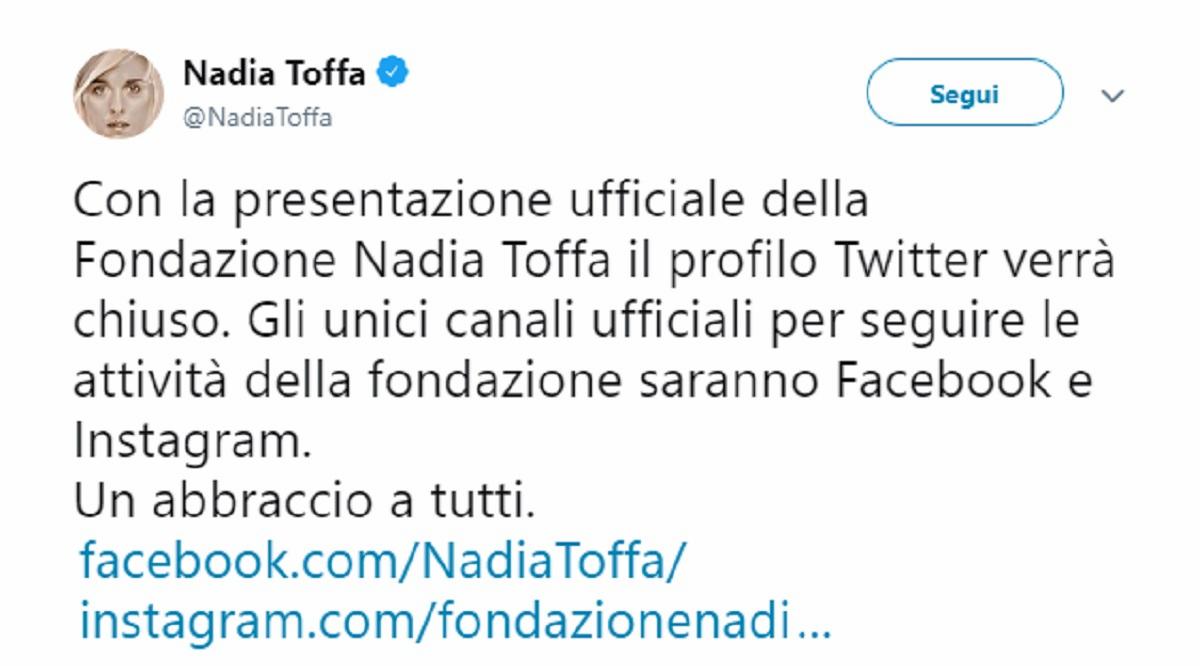Expand the tweet options chevron menu

(x=1112, y=96)
